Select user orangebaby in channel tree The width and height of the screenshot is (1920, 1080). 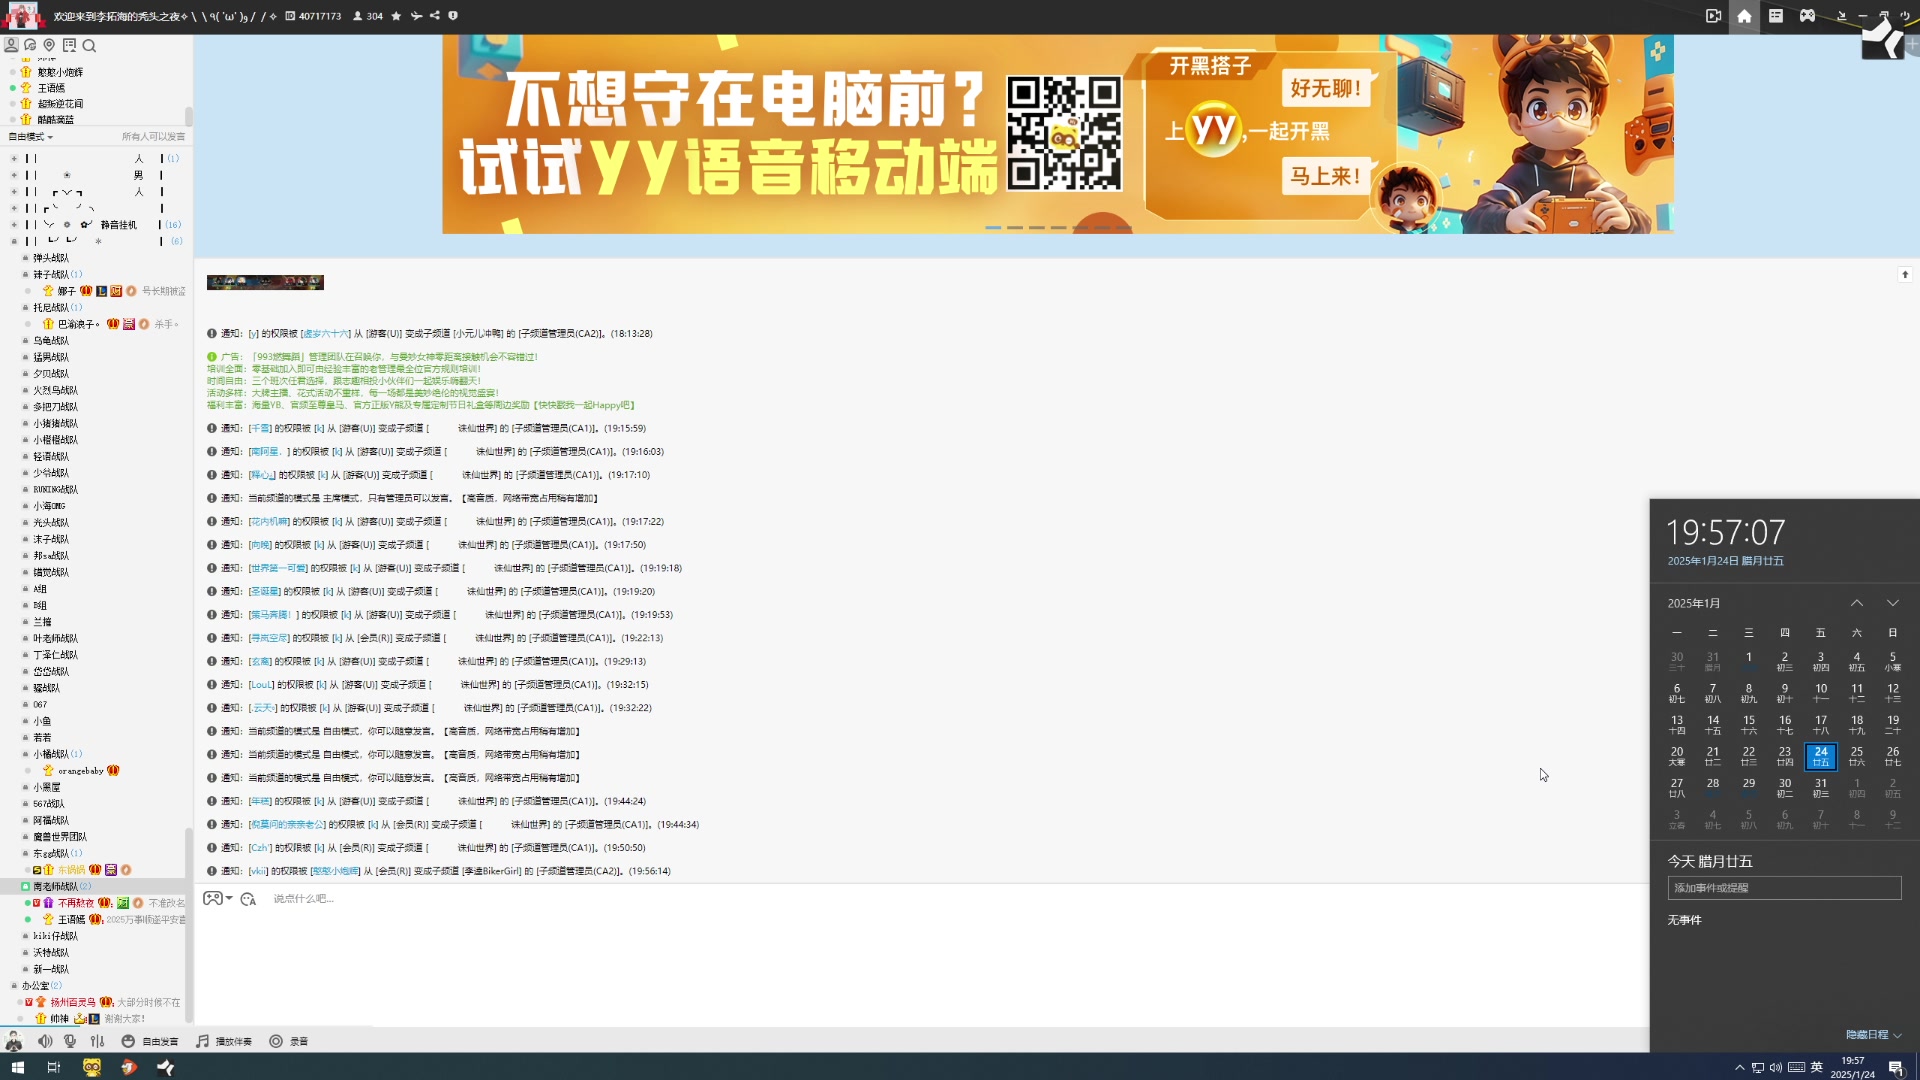pyautogui.click(x=81, y=771)
